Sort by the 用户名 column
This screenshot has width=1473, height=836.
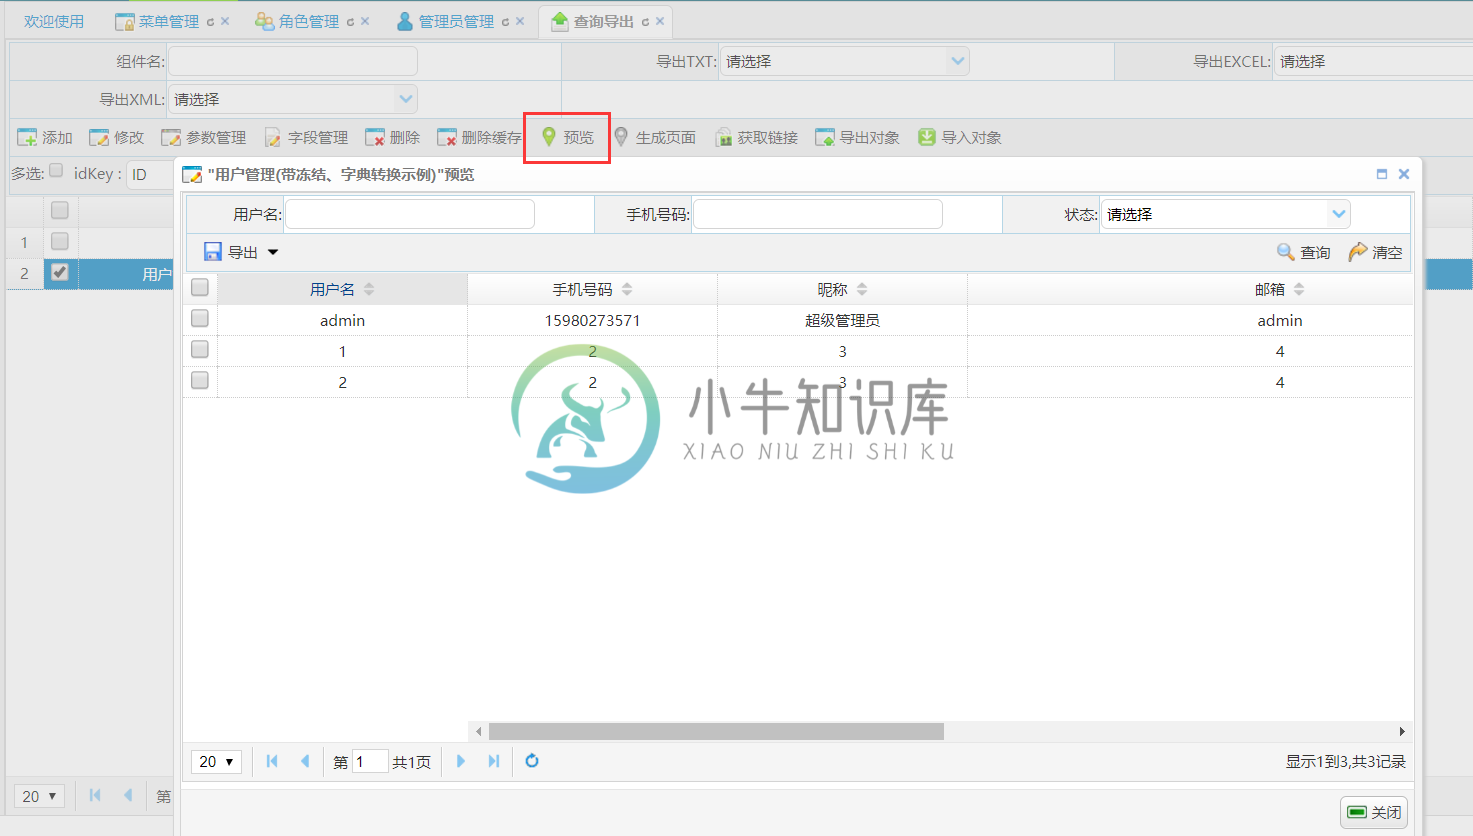pos(342,289)
